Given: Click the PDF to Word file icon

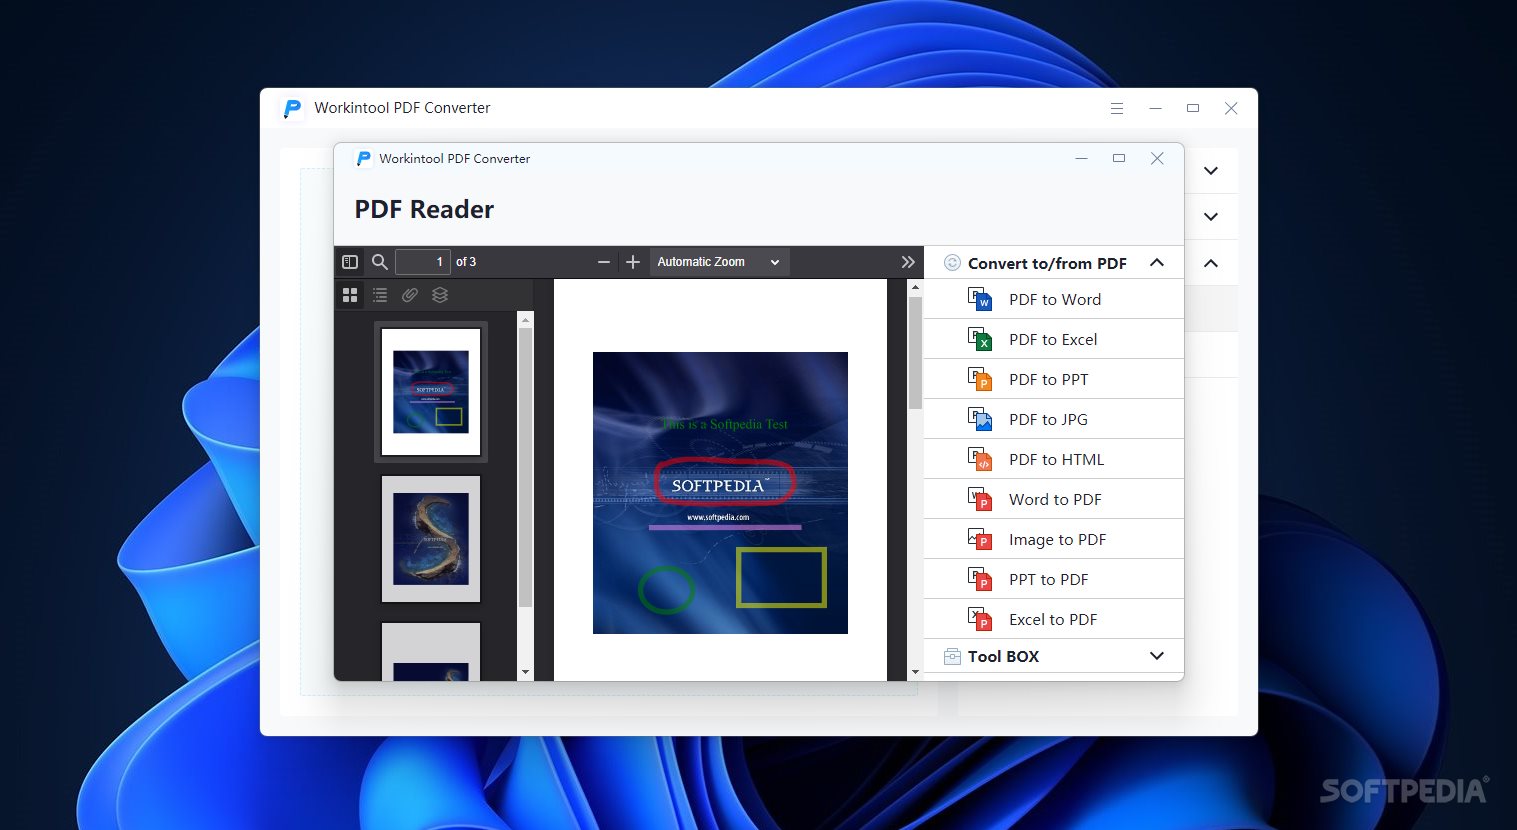Looking at the screenshot, I should pos(980,299).
